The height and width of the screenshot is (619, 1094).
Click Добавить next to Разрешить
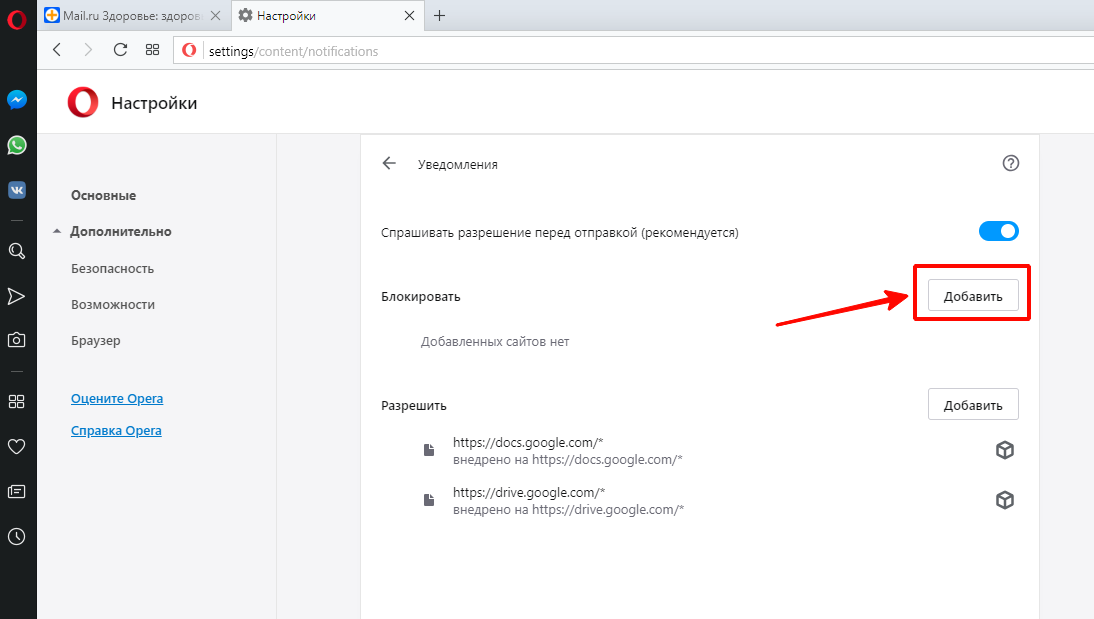point(973,404)
